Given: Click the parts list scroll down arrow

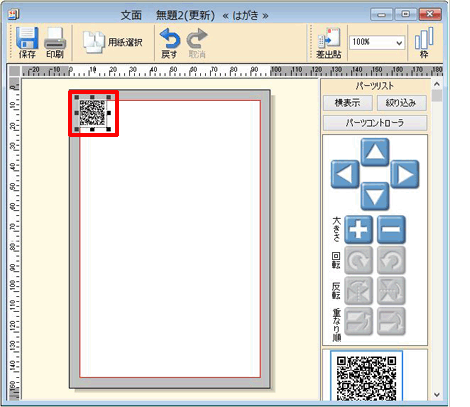Looking at the screenshot, I should pos(437,395).
